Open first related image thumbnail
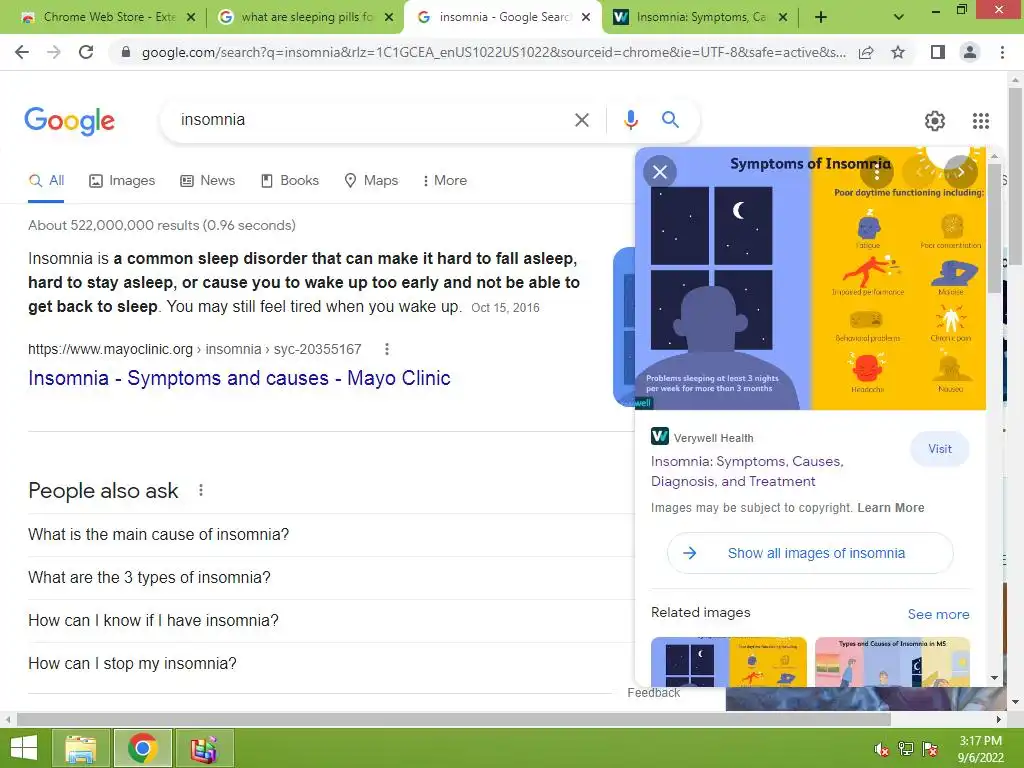1024x768 pixels. (729, 662)
